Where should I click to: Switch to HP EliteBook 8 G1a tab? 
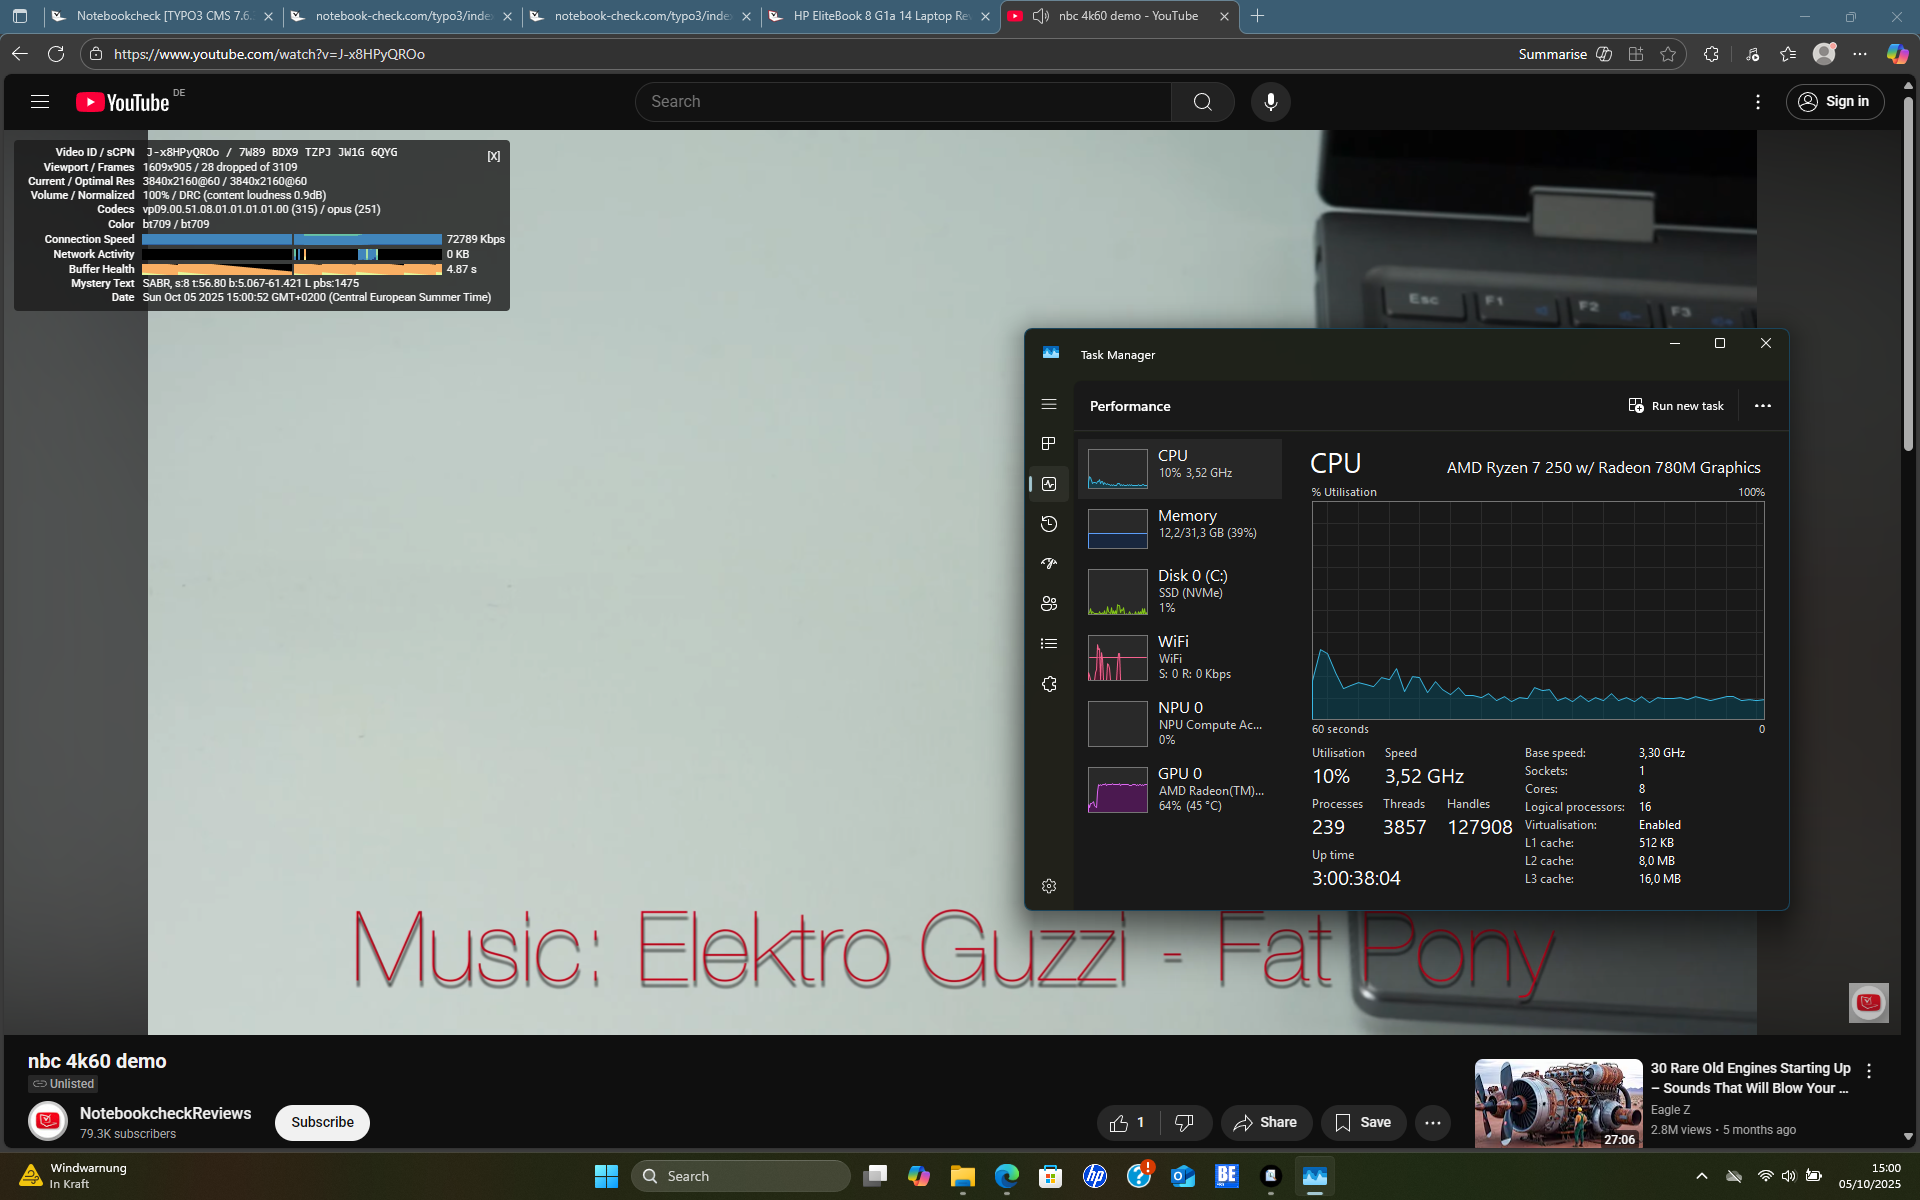pyautogui.click(x=880, y=16)
